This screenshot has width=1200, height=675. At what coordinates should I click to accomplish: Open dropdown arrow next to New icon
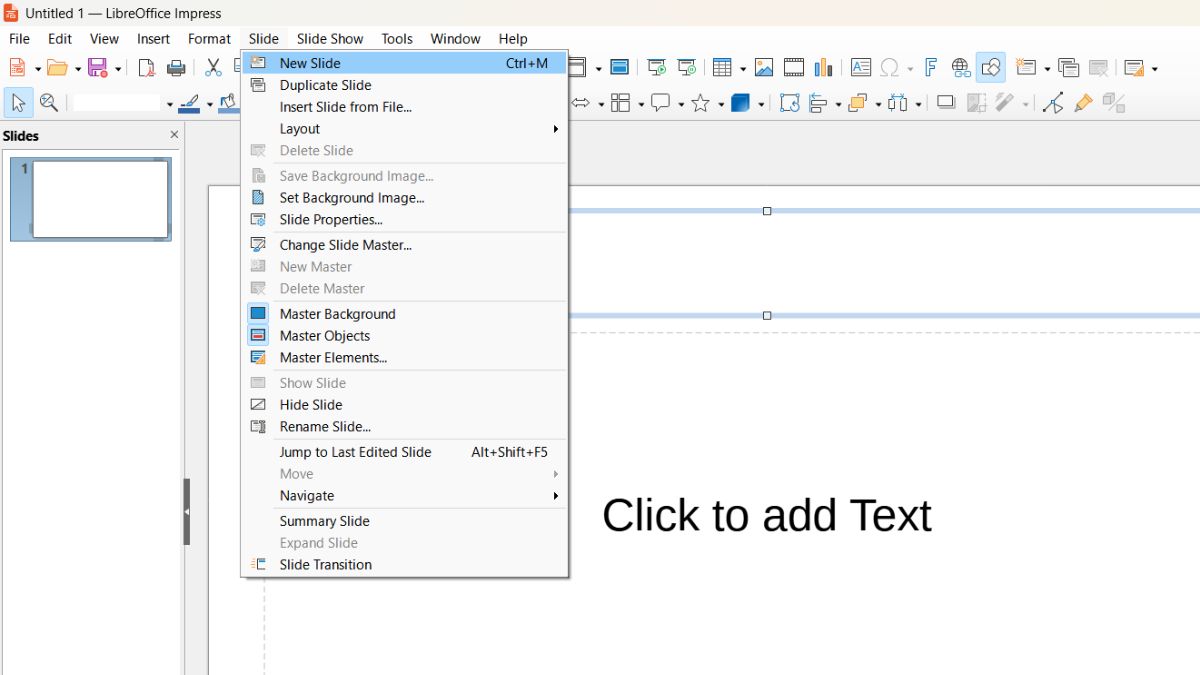pyautogui.click(x=37, y=69)
